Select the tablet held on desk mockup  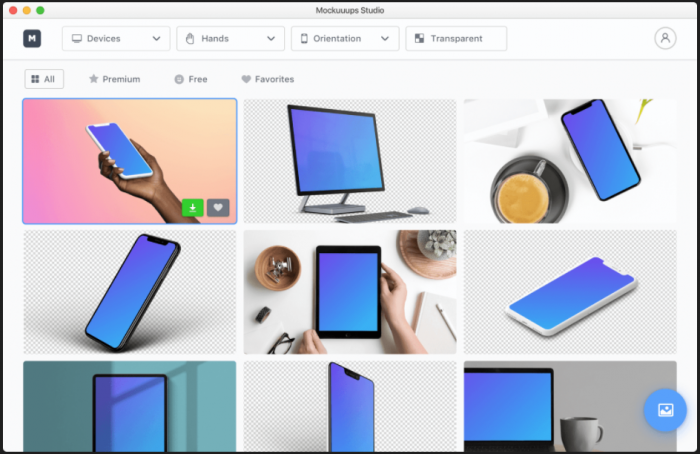click(350, 292)
